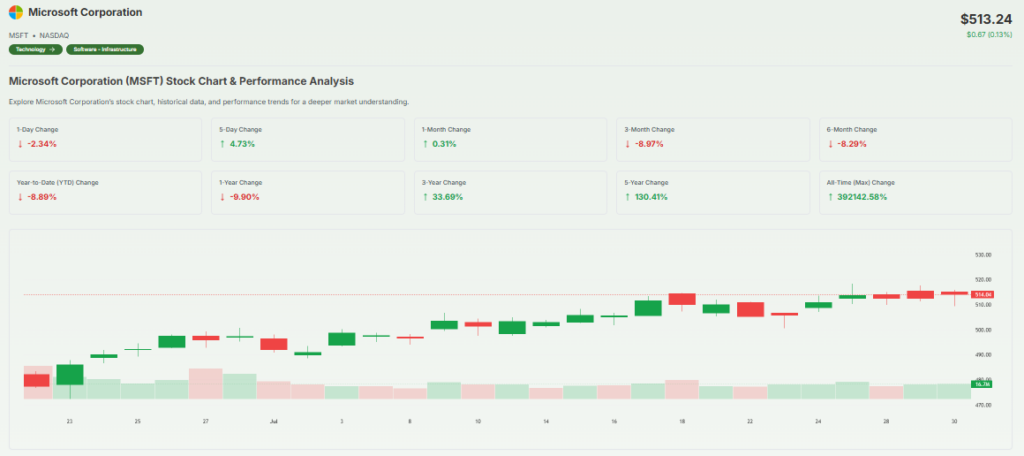Image resolution: width=1024 pixels, height=456 pixels.
Task: Click the green up arrow in 5-Year Change
Action: coord(627,197)
